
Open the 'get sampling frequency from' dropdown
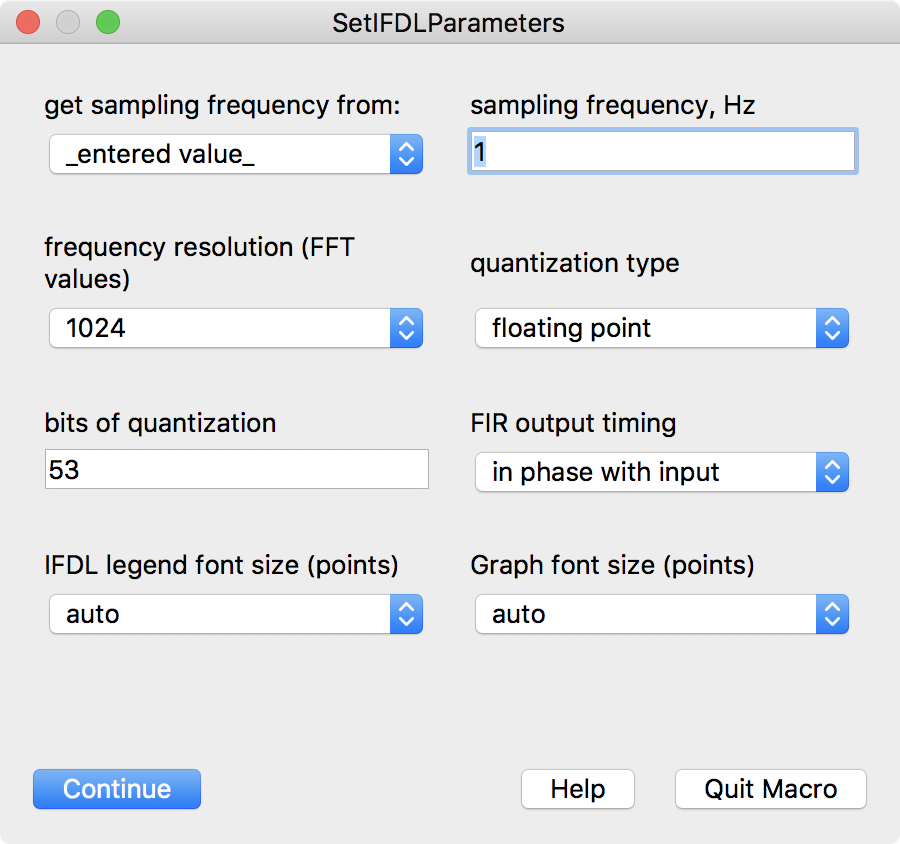236,155
